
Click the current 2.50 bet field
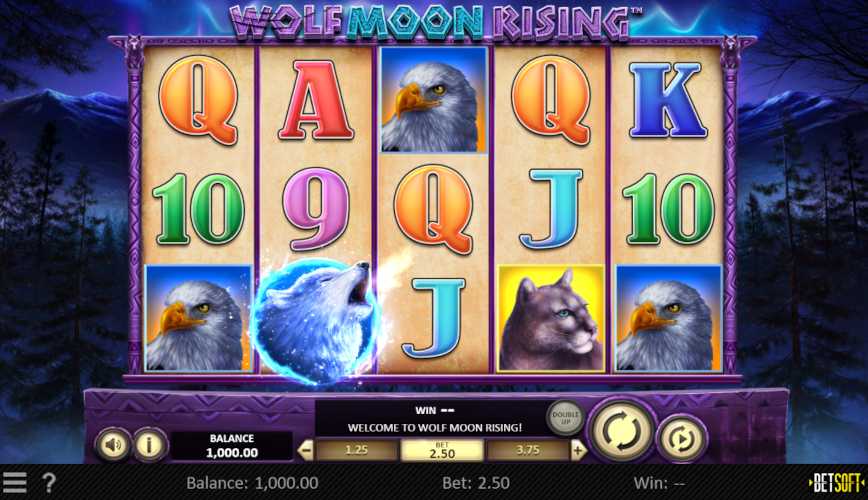point(442,450)
